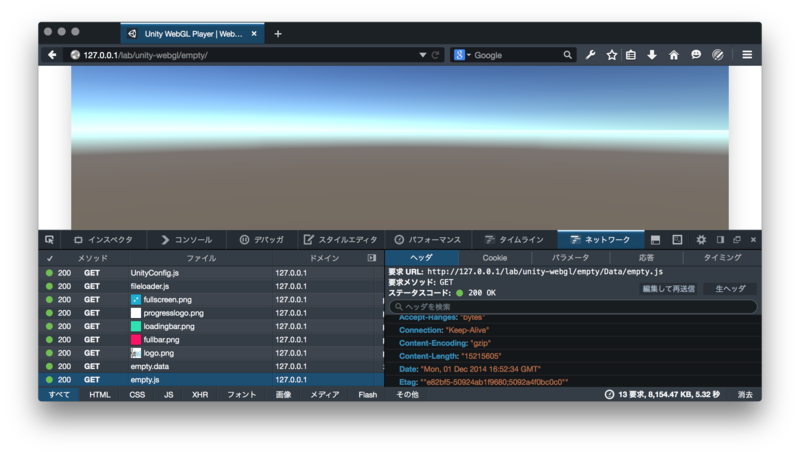Detach devtools into separate window icon
The image size is (800, 456).
737,240
